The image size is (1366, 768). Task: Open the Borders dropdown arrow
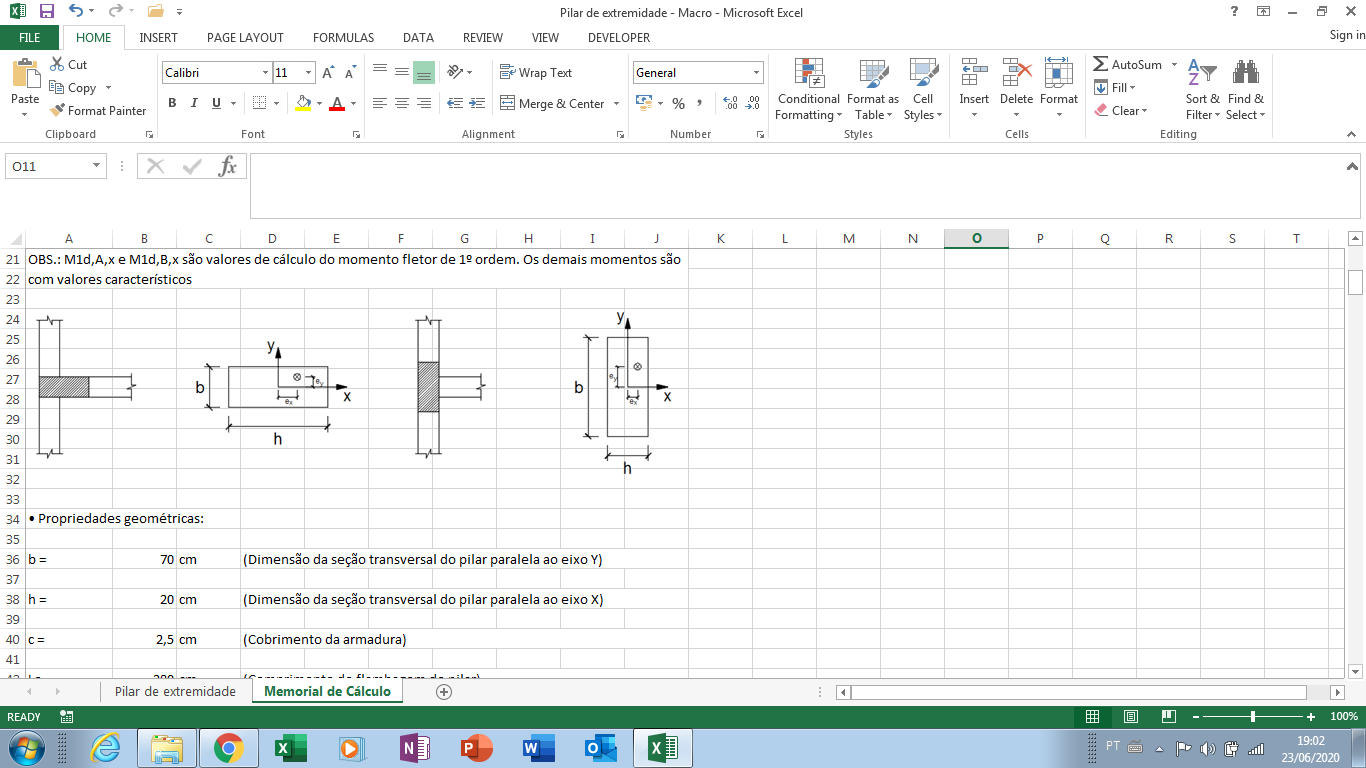[x=277, y=103]
